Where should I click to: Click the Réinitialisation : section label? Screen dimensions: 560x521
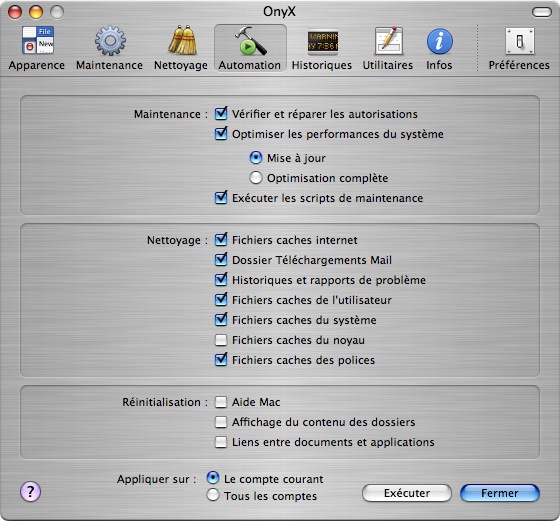click(165, 402)
